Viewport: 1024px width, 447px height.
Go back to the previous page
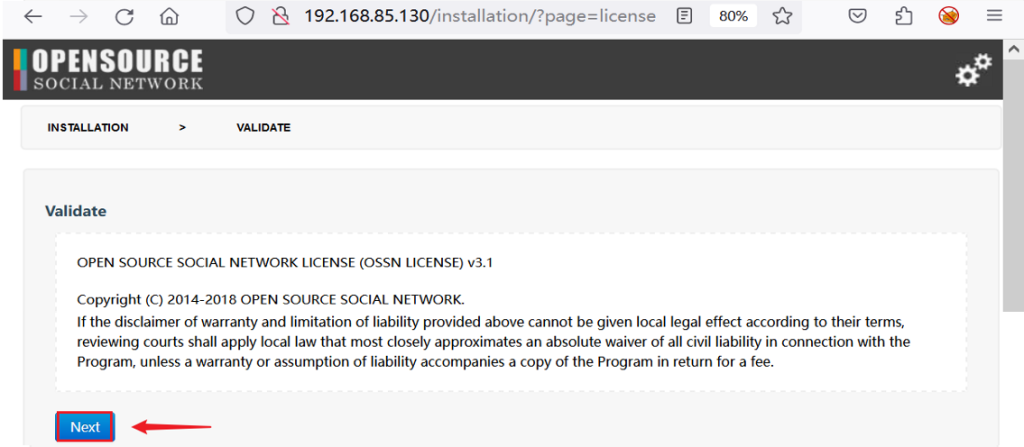pyautogui.click(x=33, y=16)
